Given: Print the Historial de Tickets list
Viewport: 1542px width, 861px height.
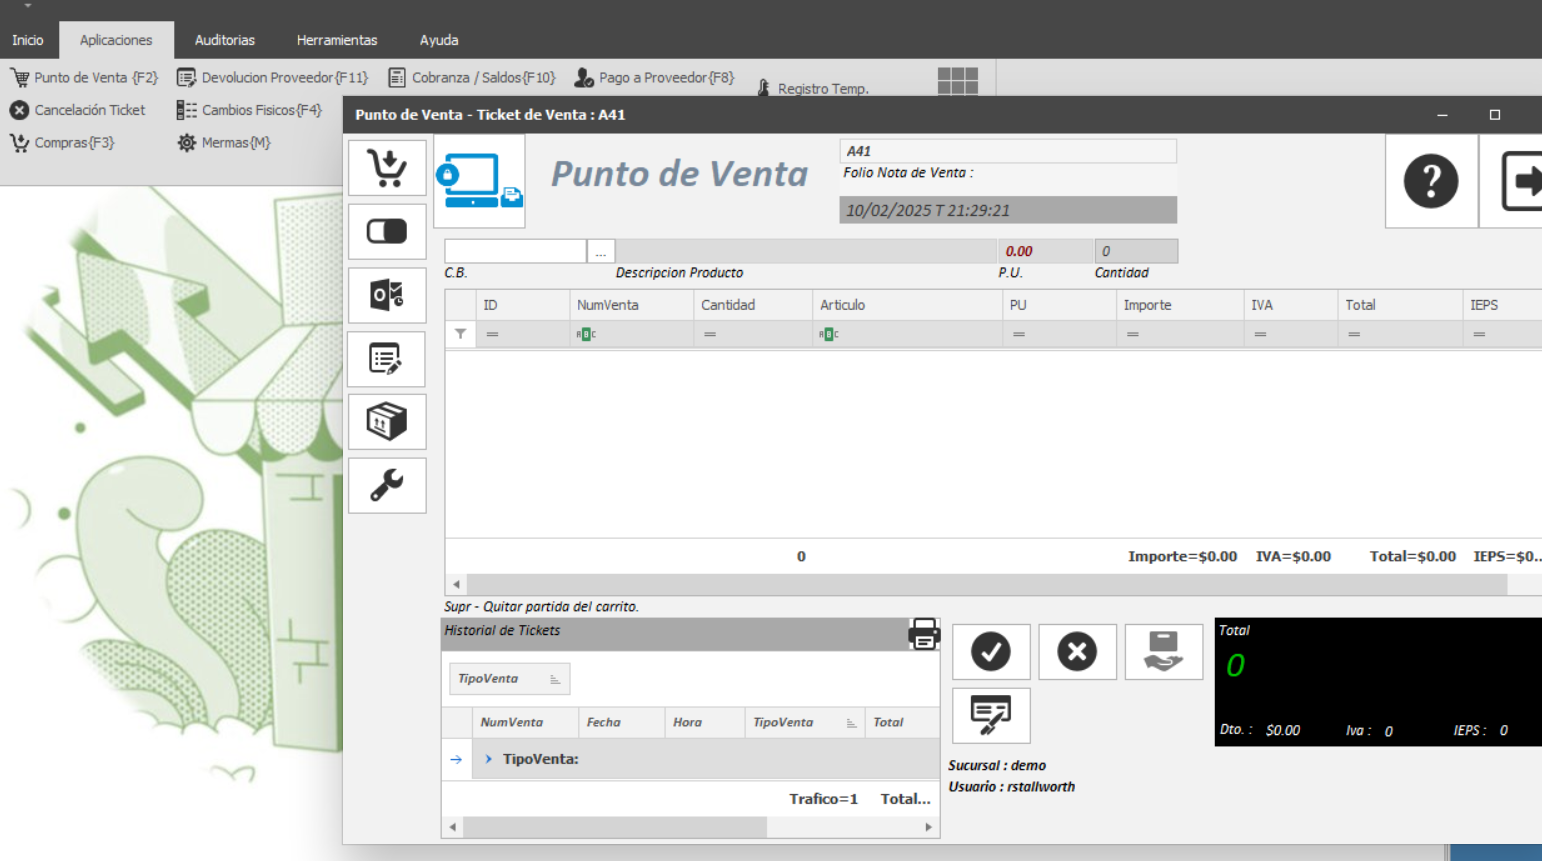Looking at the screenshot, I should coord(922,633).
